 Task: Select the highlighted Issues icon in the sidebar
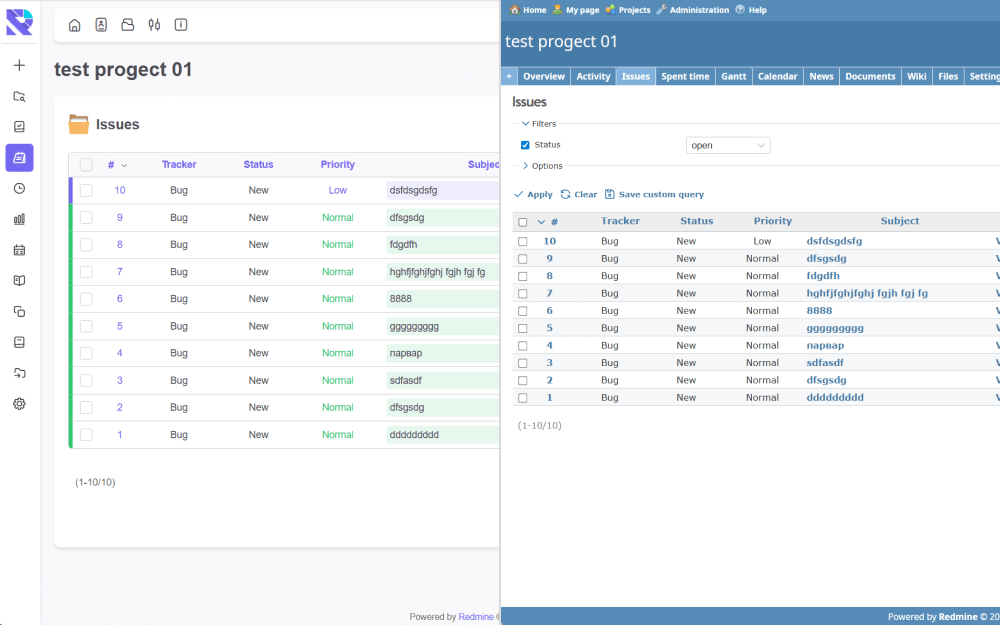coord(19,158)
